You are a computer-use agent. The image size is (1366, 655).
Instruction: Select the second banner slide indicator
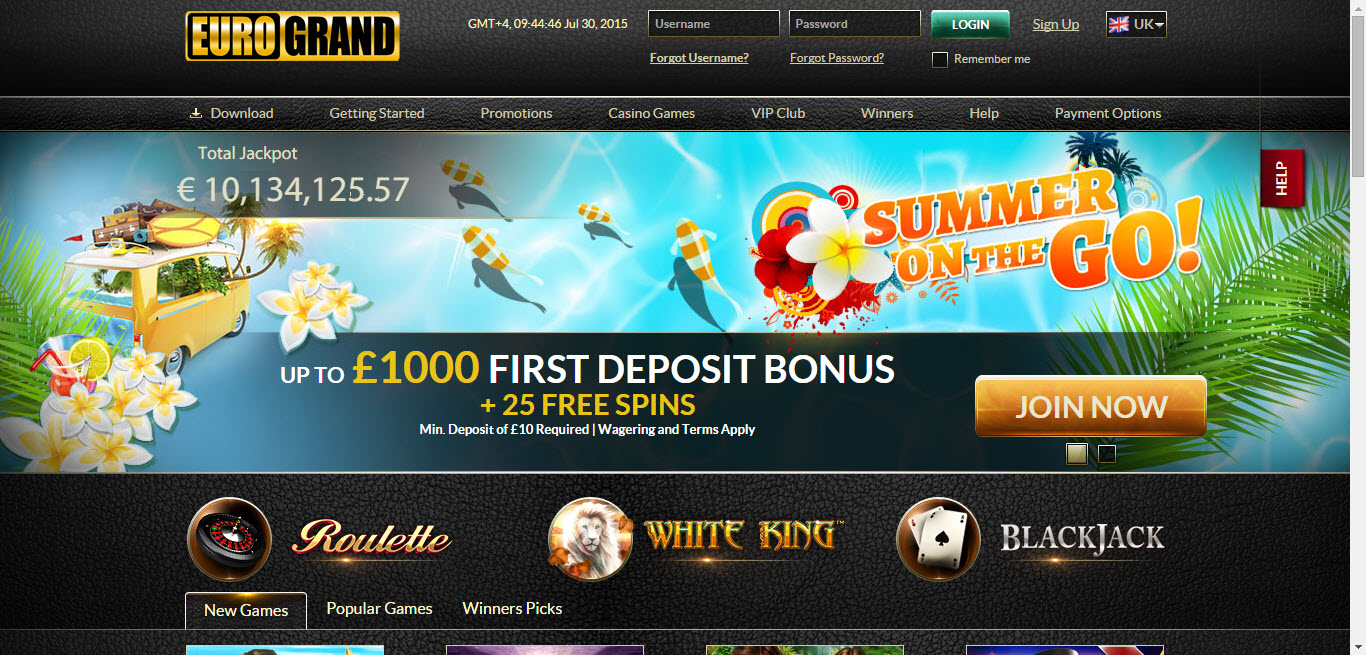coord(1107,454)
